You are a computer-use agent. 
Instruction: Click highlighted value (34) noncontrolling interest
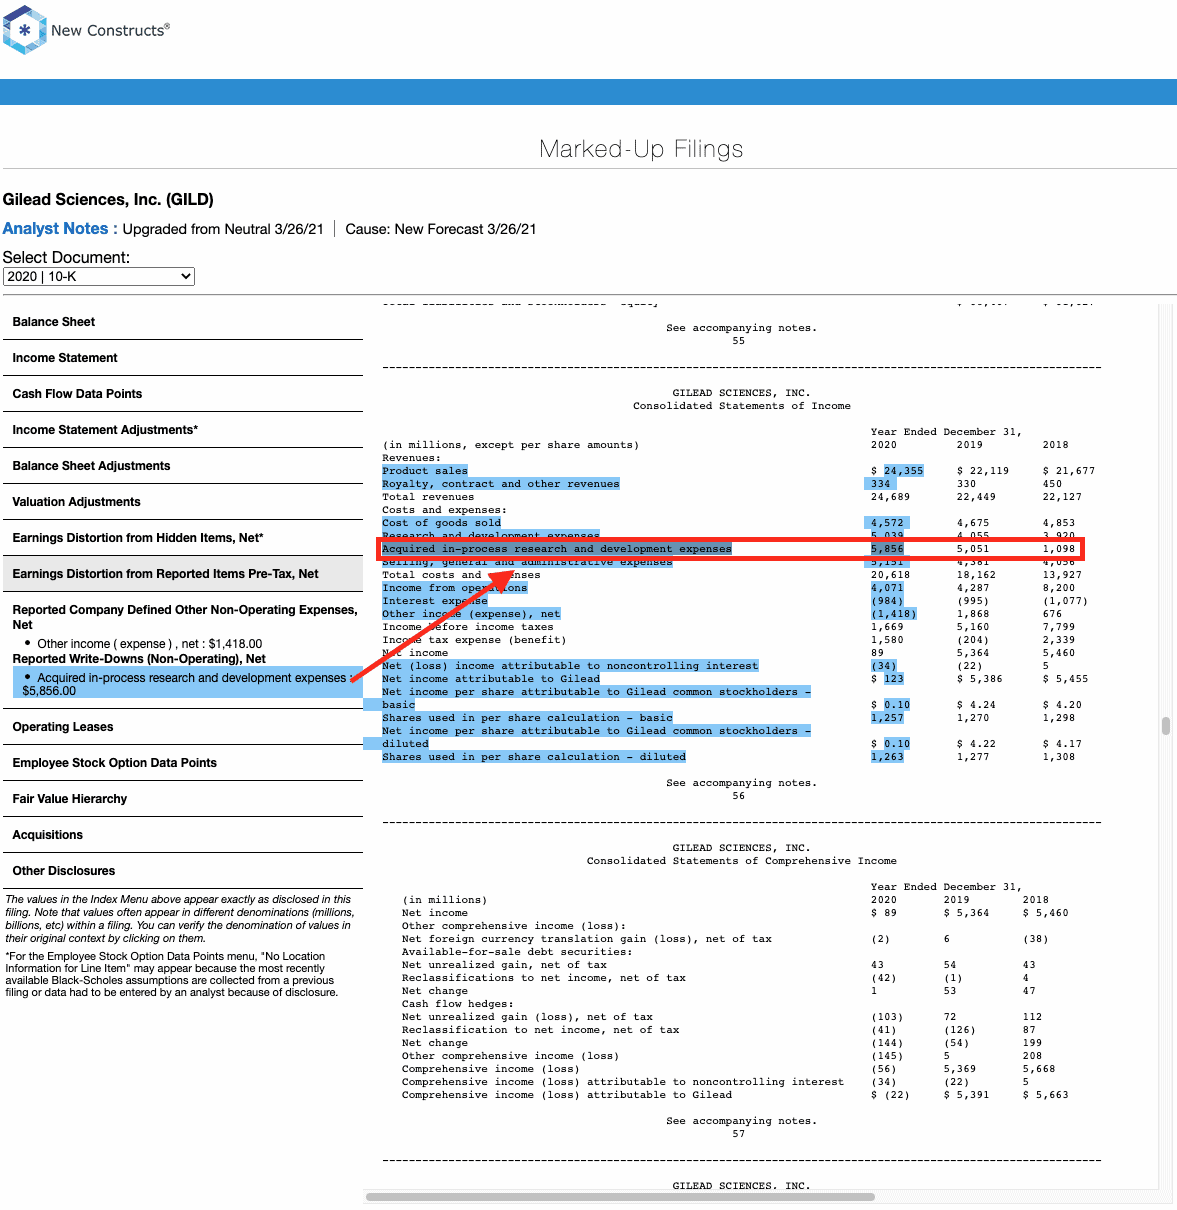(x=884, y=666)
